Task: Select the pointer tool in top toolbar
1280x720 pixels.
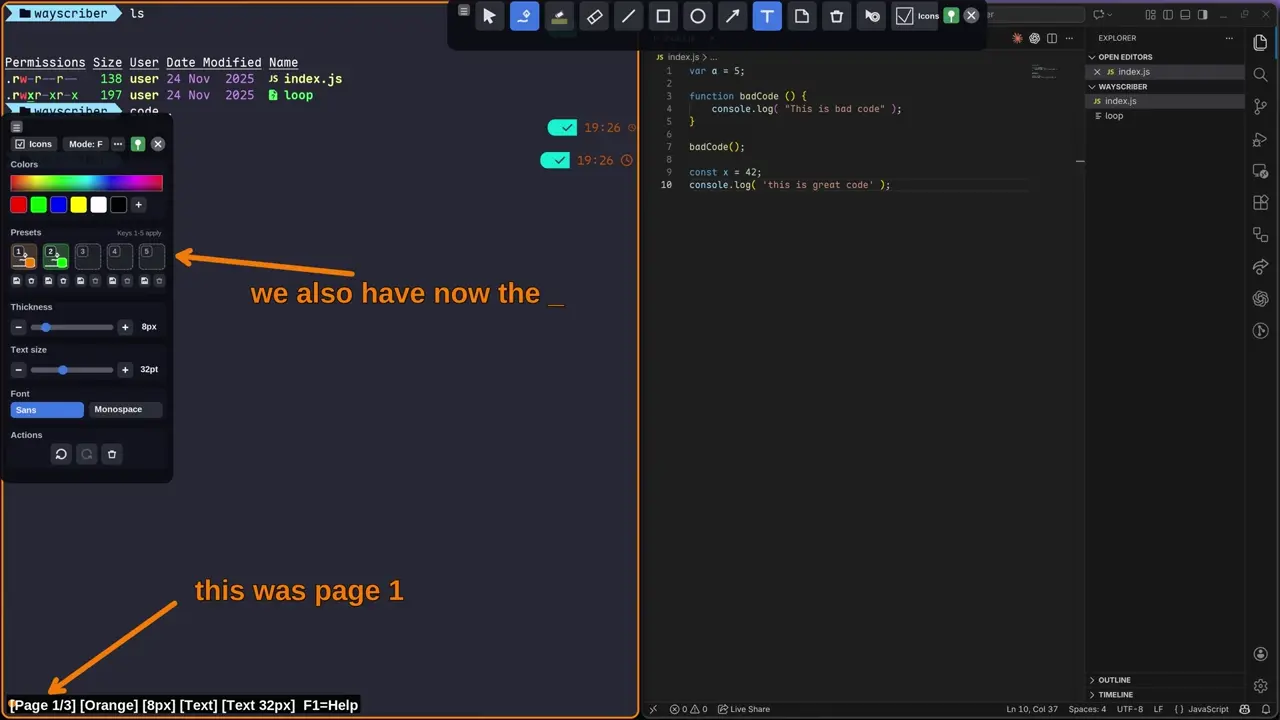Action: [x=489, y=16]
